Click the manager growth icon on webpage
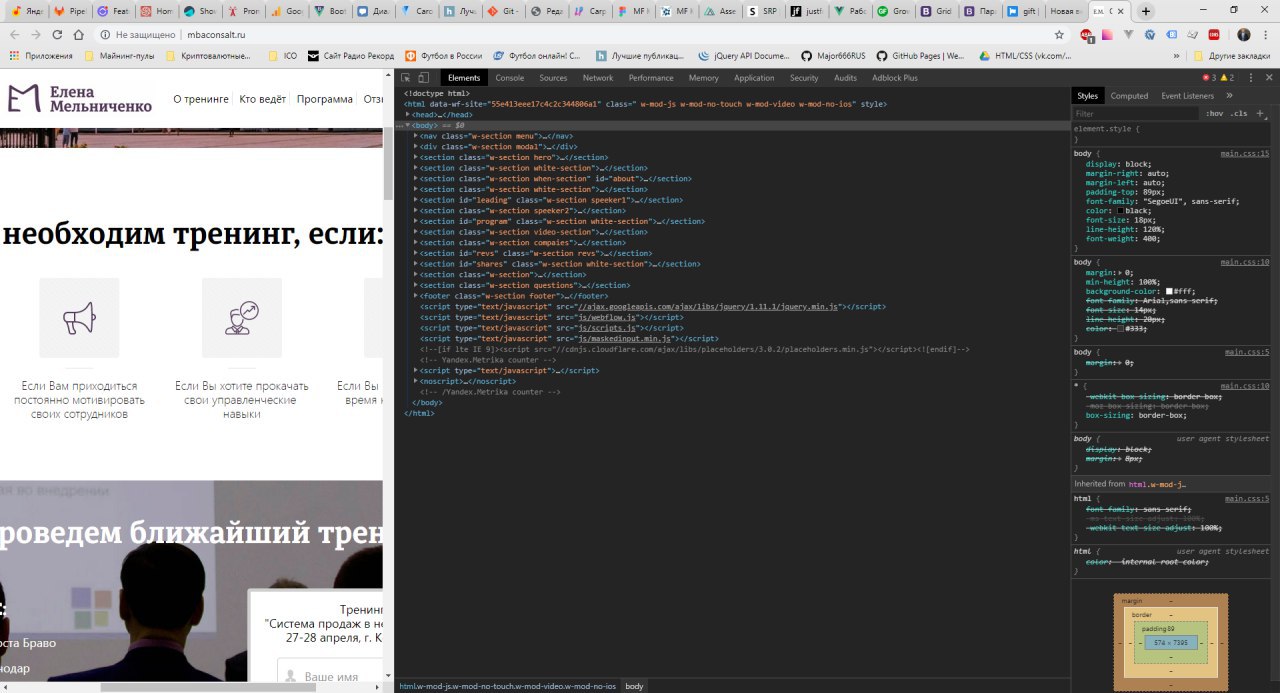This screenshot has width=1280, height=693. [242, 318]
